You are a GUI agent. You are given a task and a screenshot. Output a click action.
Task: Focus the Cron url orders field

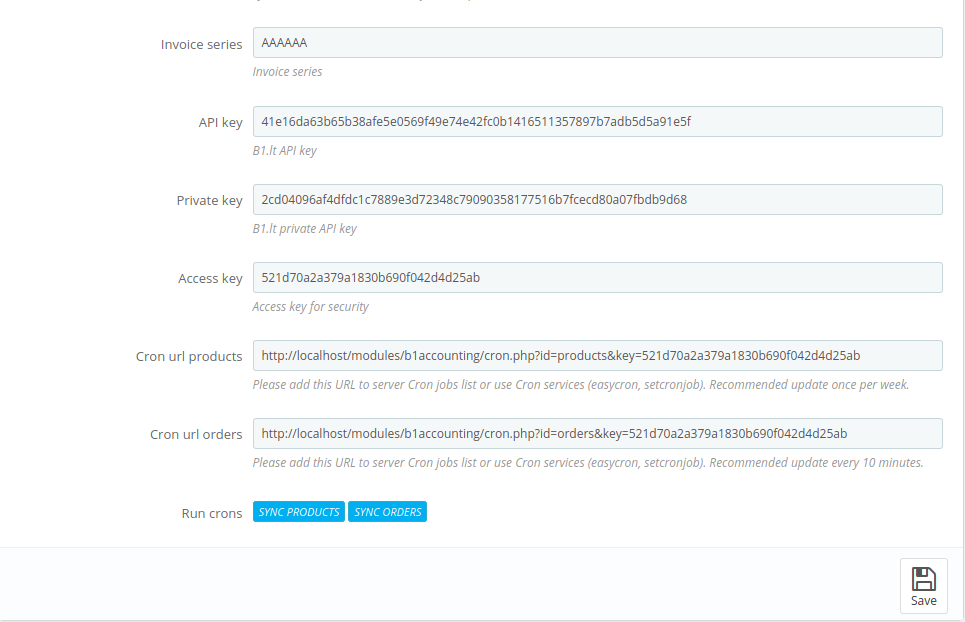pyautogui.click(x=597, y=434)
